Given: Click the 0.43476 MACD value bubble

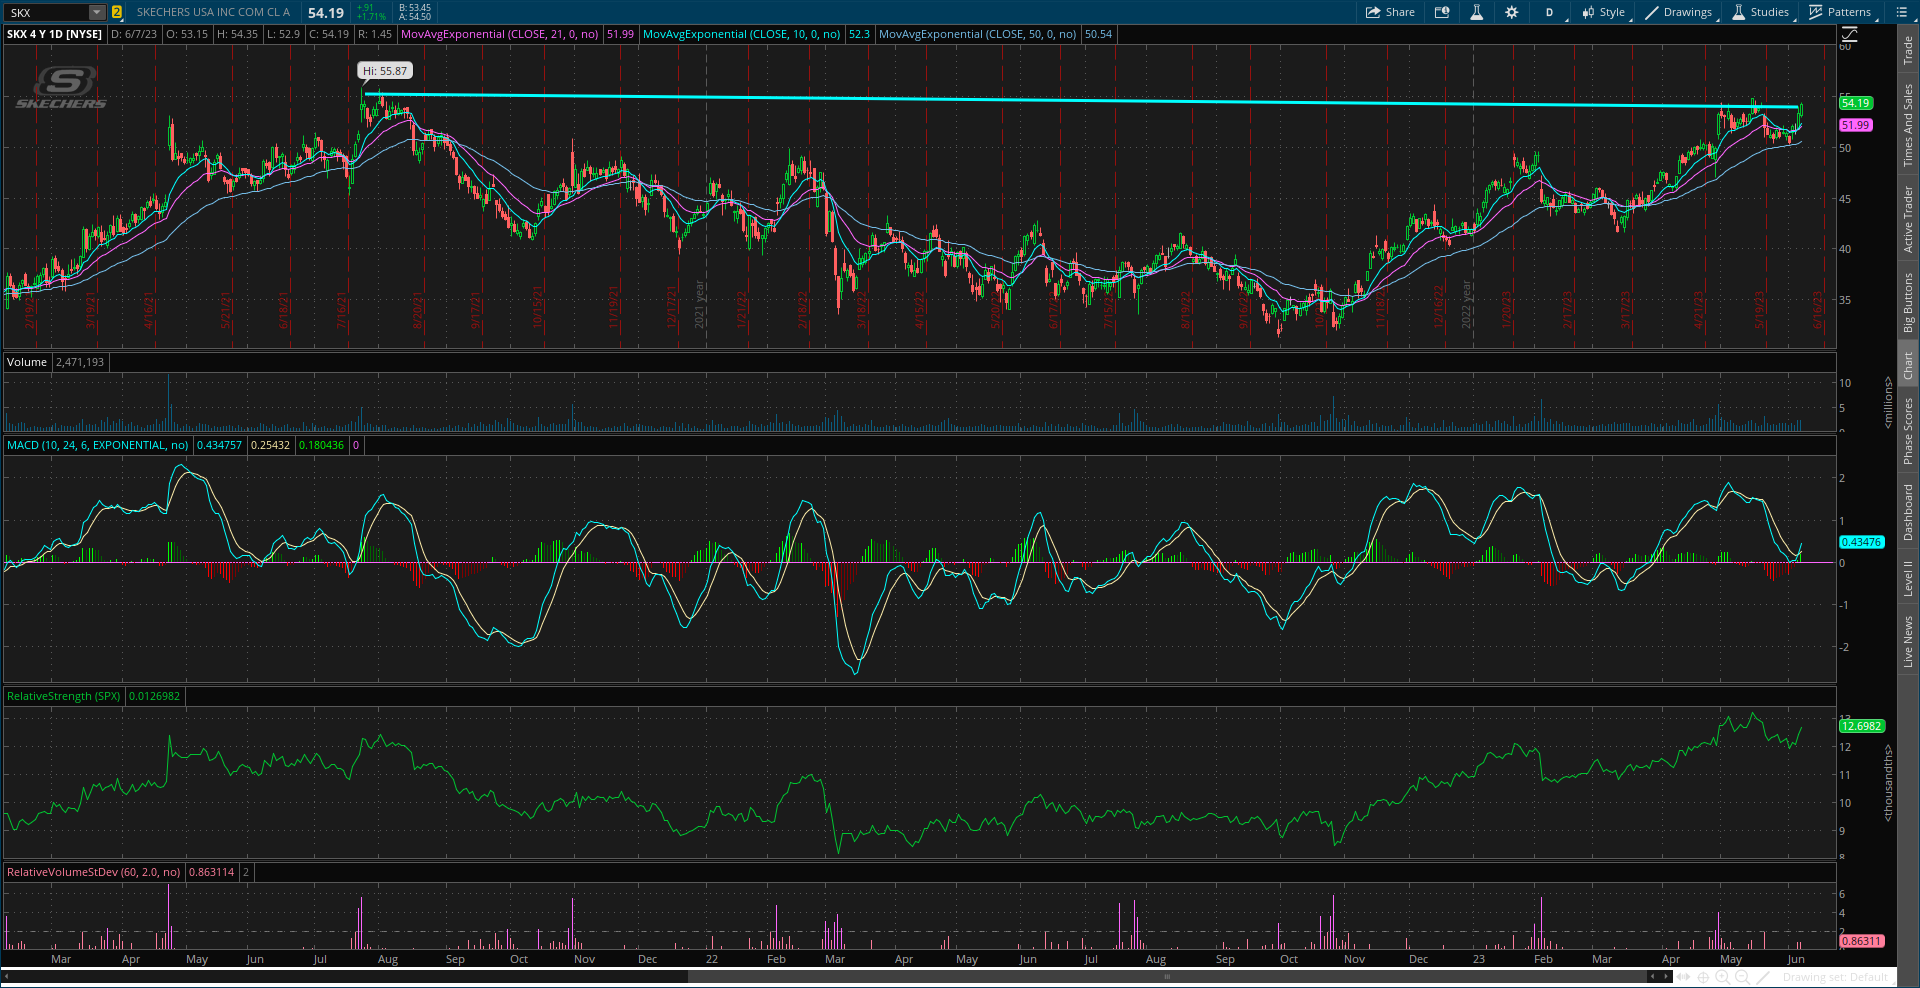Looking at the screenshot, I should click(x=1862, y=542).
